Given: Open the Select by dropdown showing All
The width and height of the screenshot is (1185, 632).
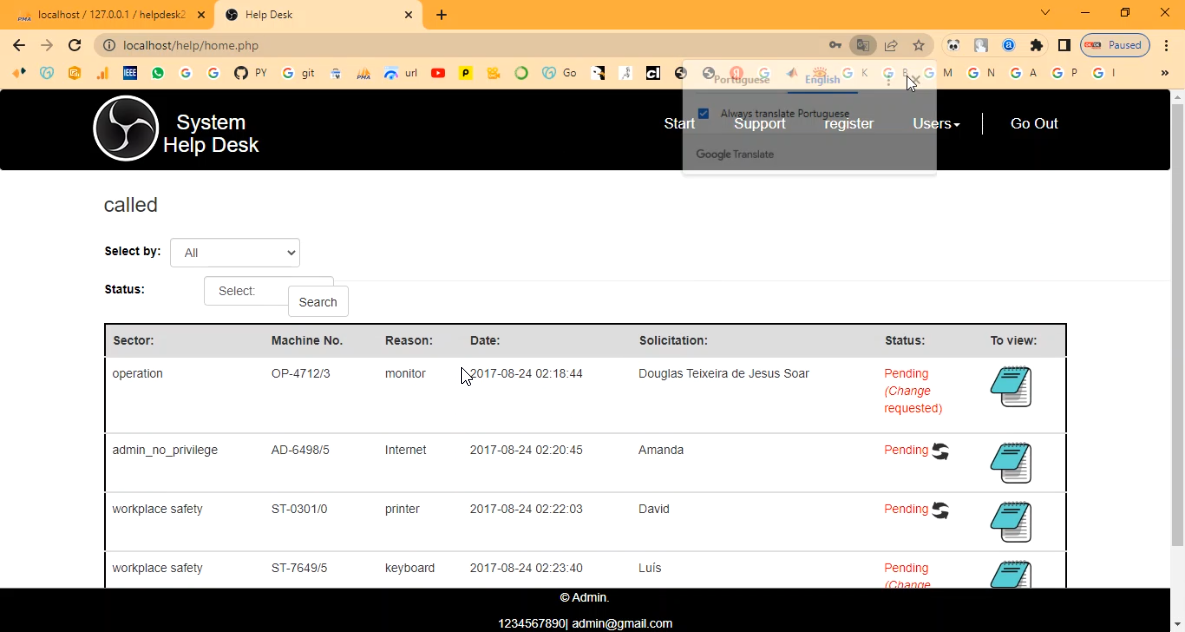Looking at the screenshot, I should coord(235,253).
